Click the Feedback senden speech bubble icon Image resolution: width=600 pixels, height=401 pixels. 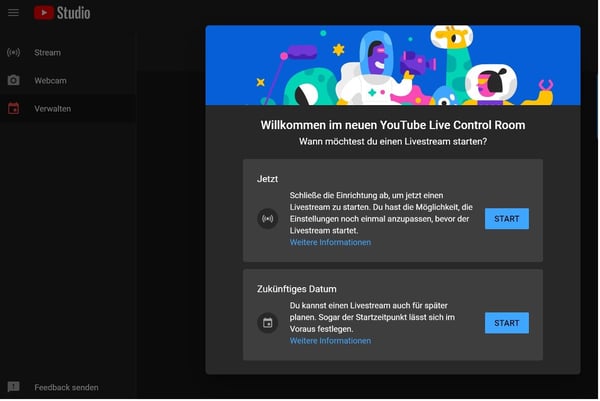(x=13, y=387)
